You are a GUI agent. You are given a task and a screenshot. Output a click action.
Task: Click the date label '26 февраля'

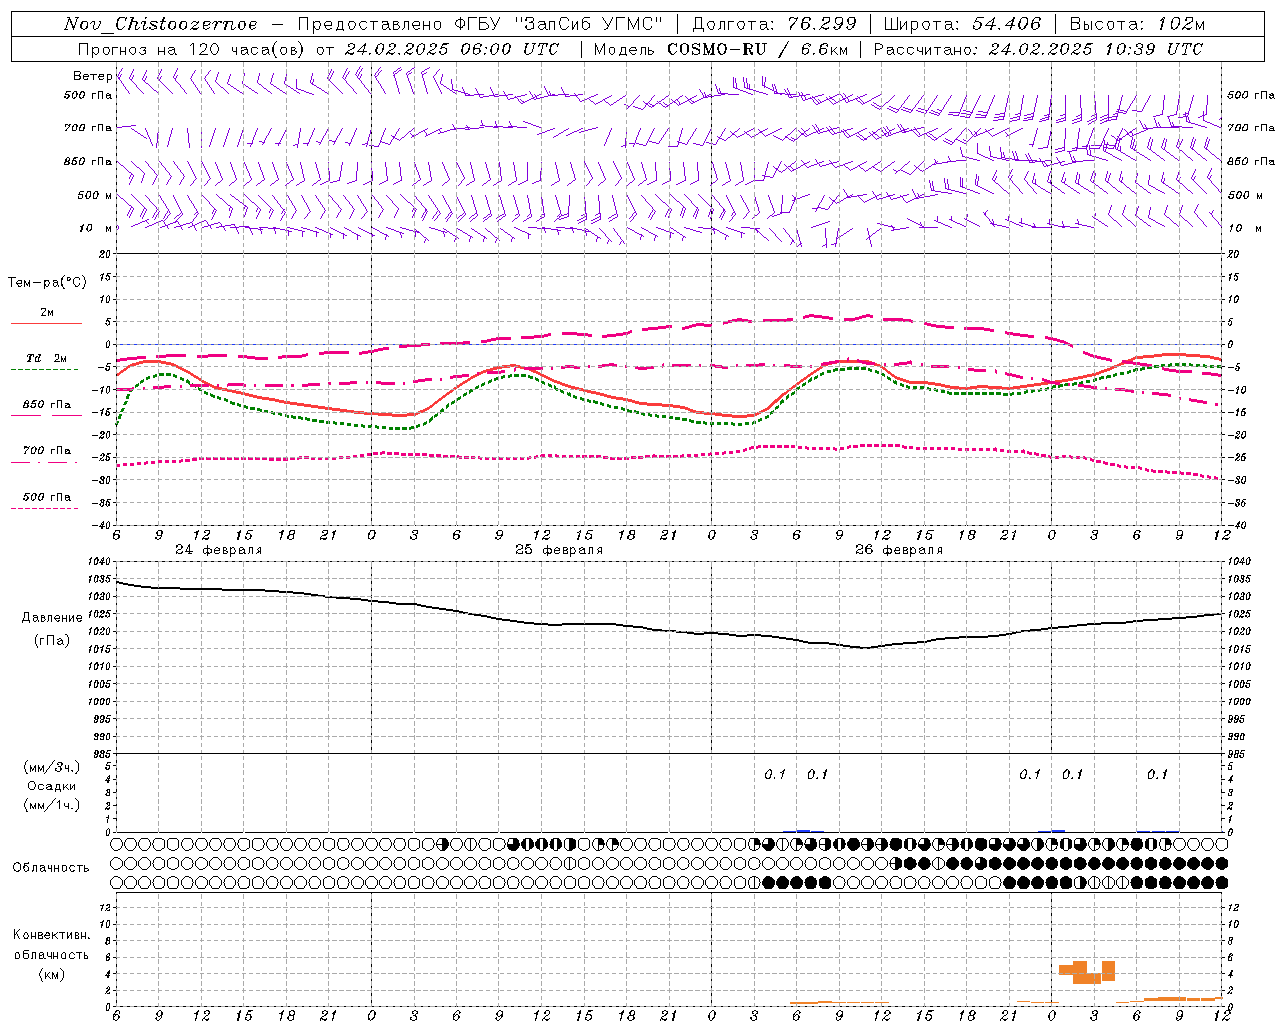point(899,550)
